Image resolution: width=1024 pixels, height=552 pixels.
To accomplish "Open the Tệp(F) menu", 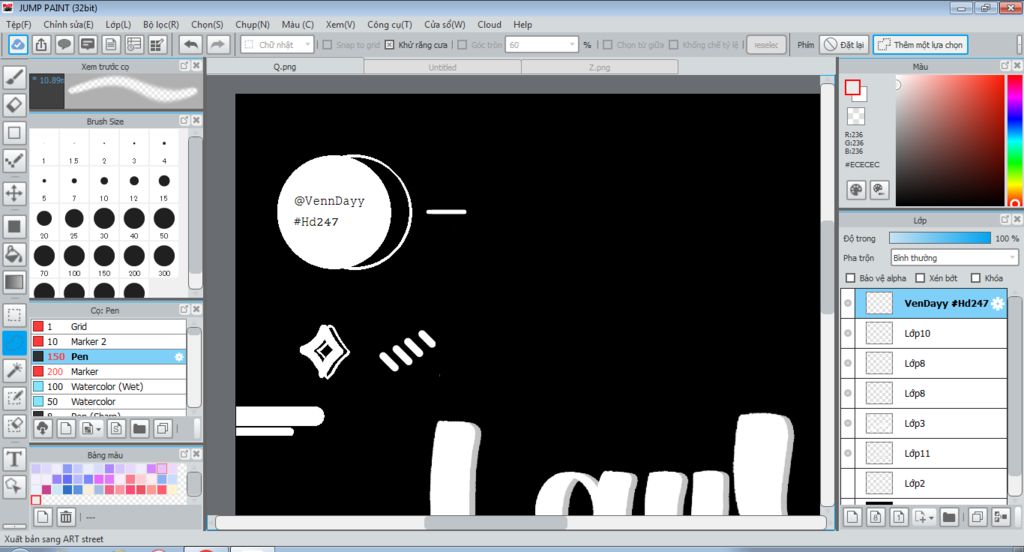I will (18, 24).
